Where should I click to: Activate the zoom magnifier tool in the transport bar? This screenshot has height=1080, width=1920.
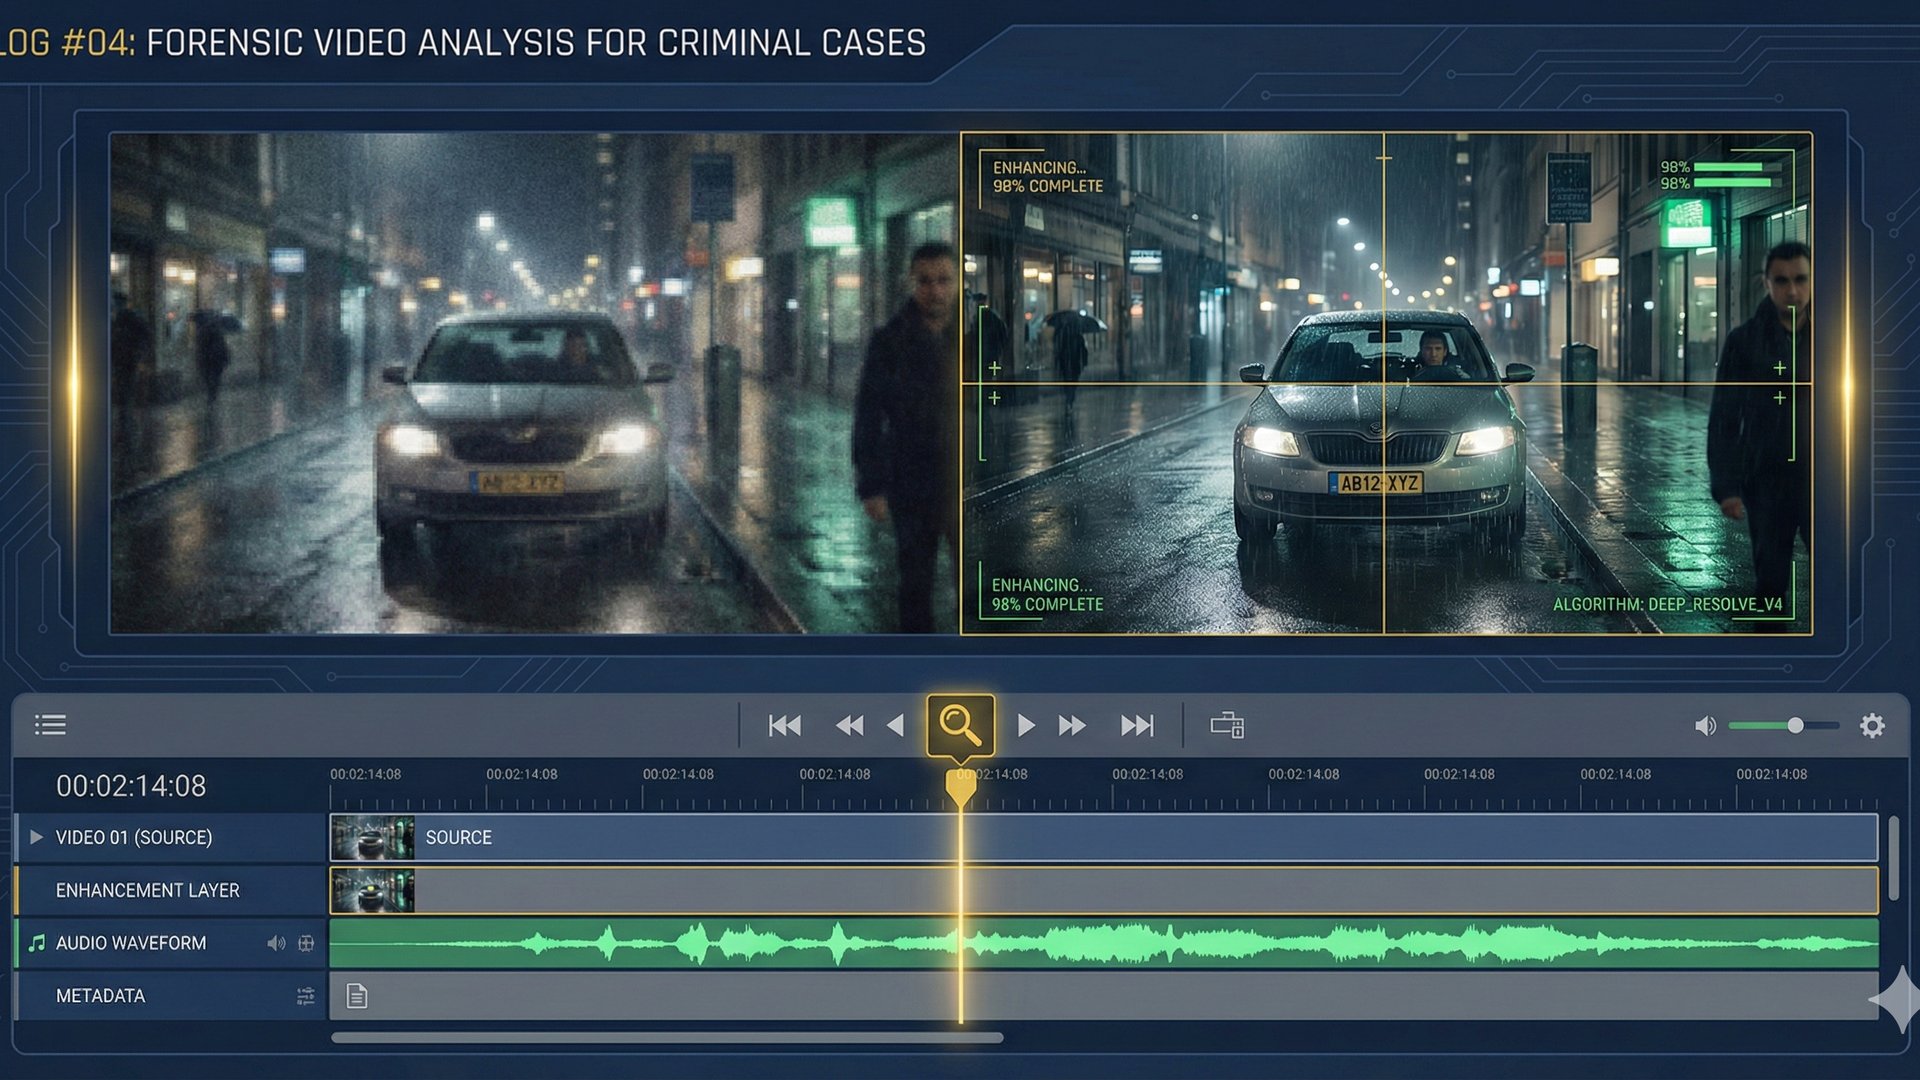(x=960, y=722)
